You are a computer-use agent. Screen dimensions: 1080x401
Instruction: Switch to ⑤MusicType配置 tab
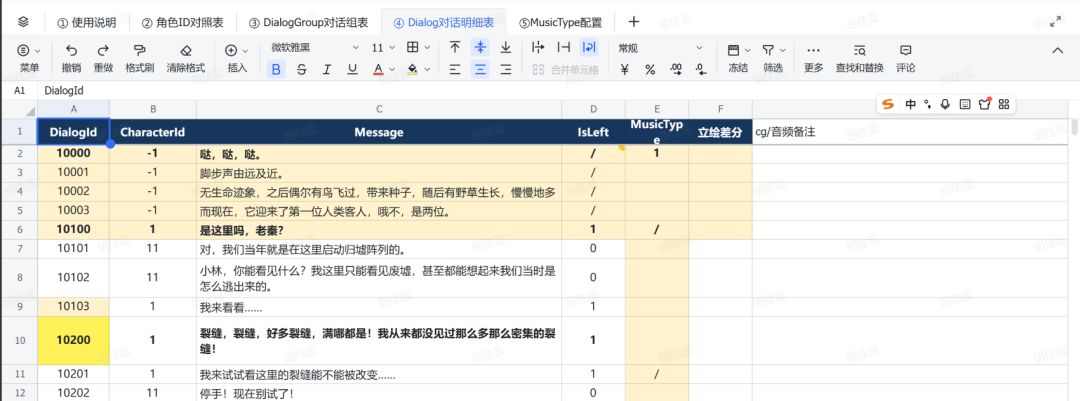pos(561,22)
